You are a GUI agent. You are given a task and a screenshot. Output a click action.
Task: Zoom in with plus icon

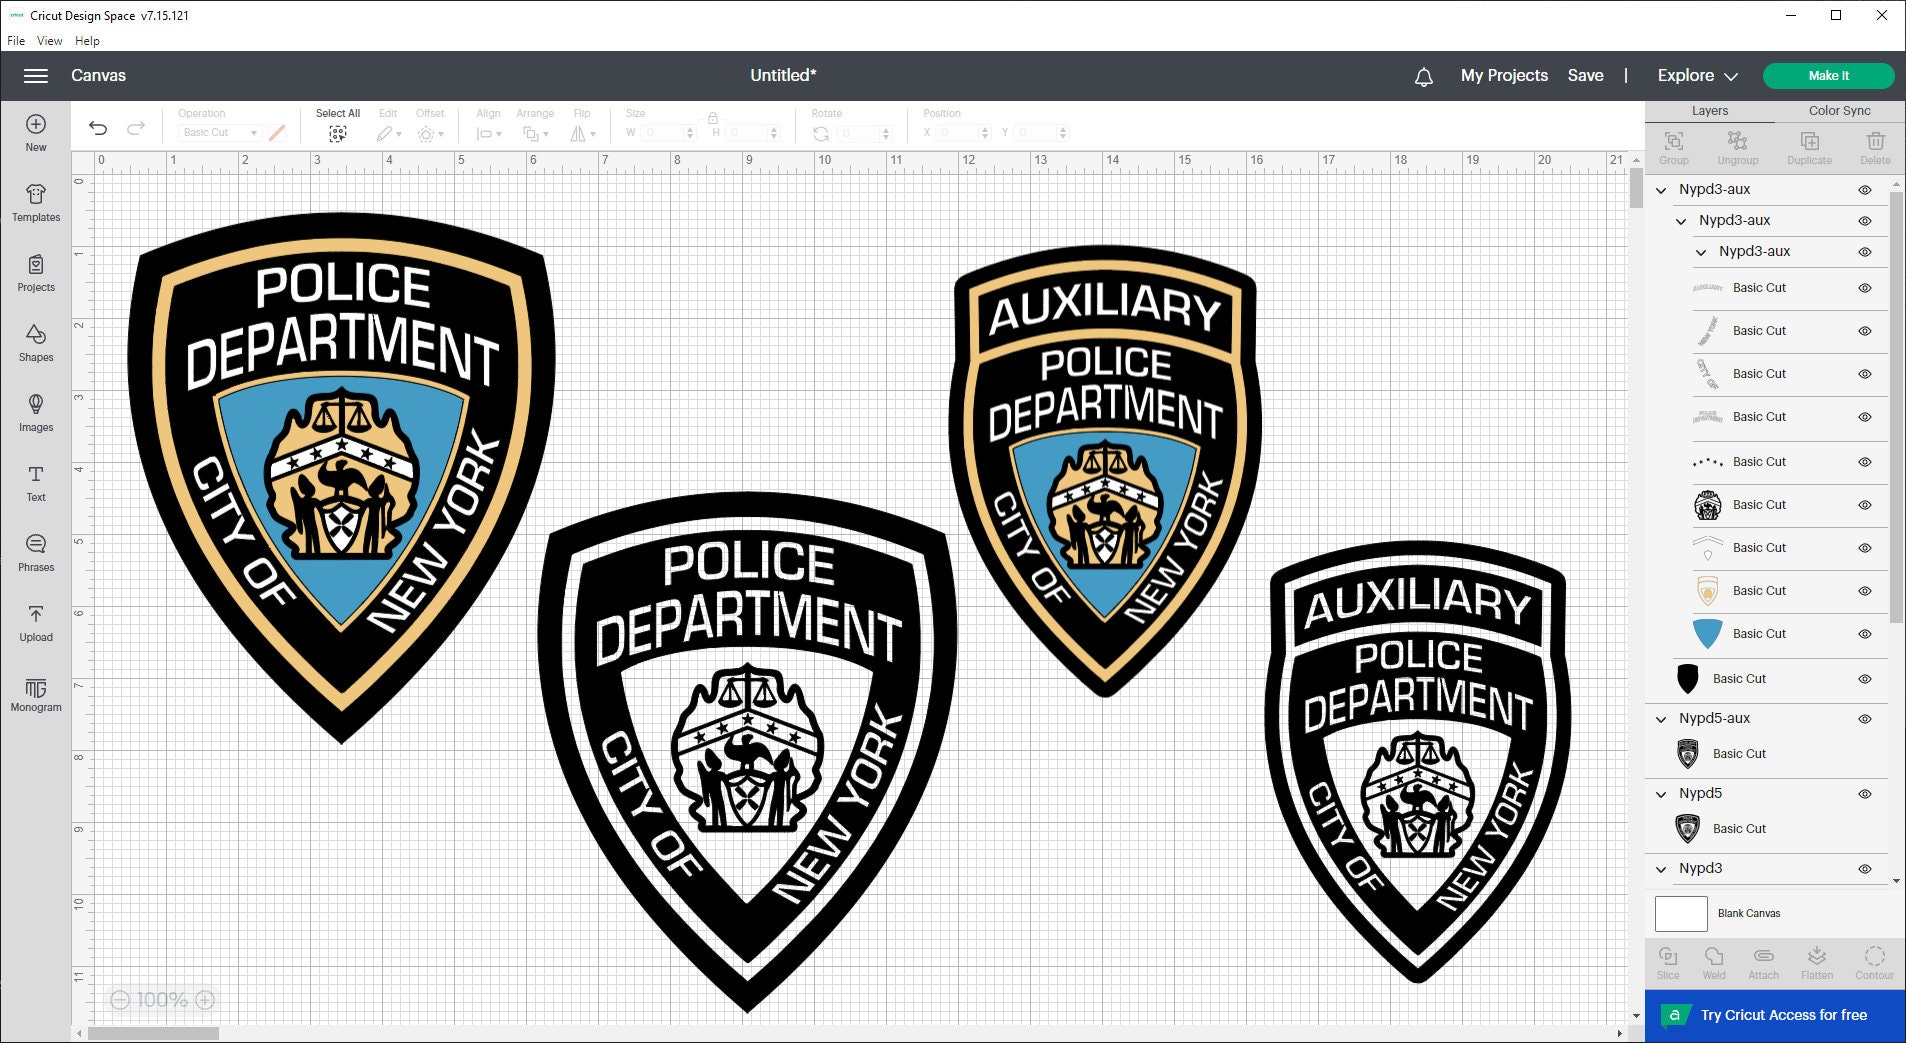tap(205, 1000)
